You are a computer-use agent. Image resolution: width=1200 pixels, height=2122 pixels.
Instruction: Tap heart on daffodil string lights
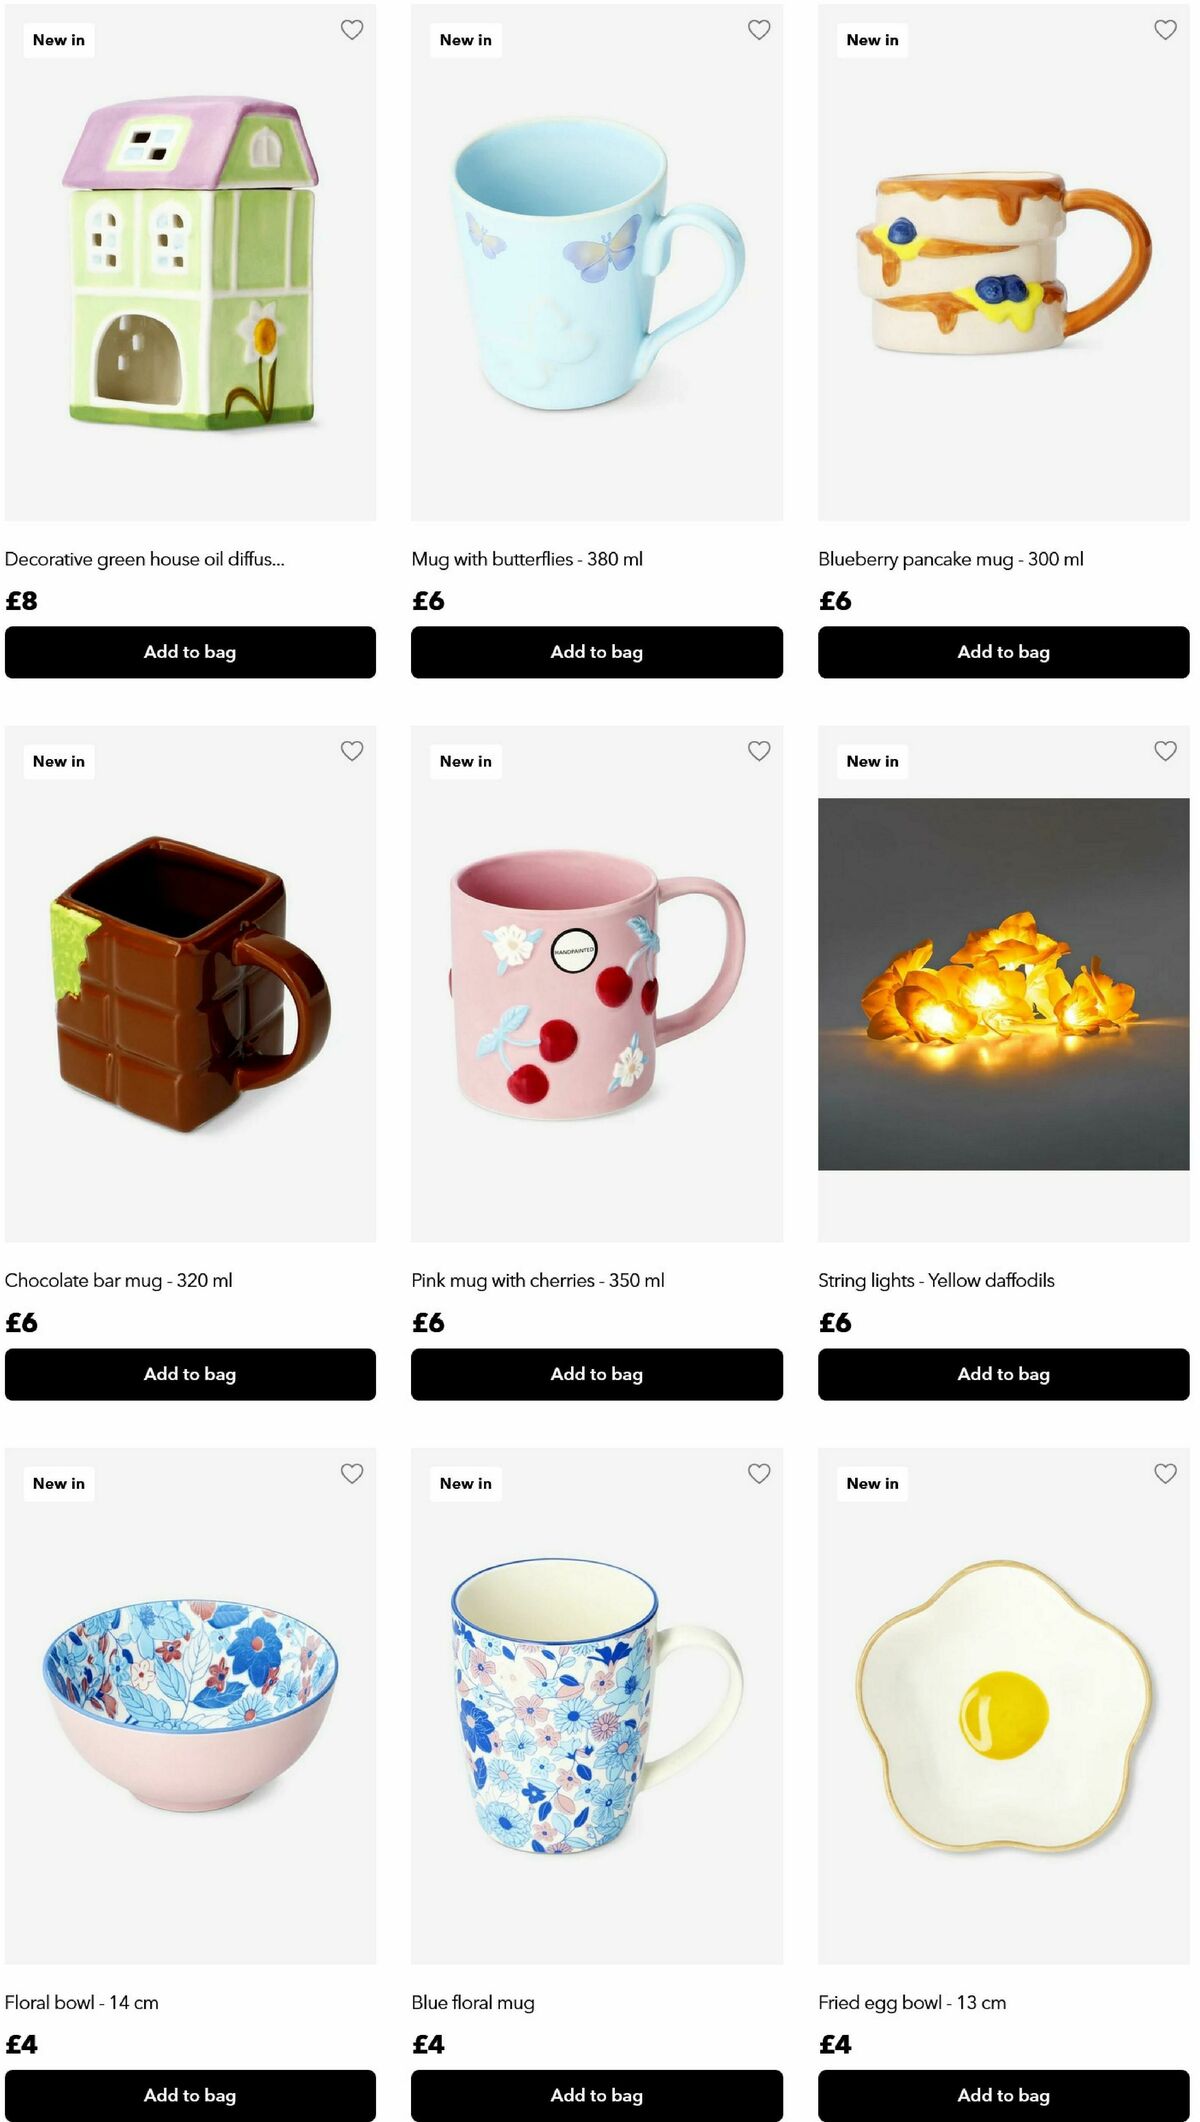coord(1165,751)
